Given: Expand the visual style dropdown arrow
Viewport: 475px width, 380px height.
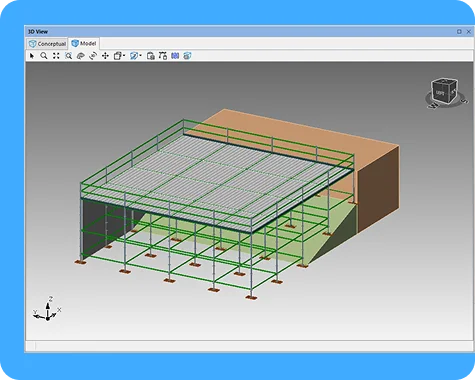Looking at the screenshot, I should (140, 56).
